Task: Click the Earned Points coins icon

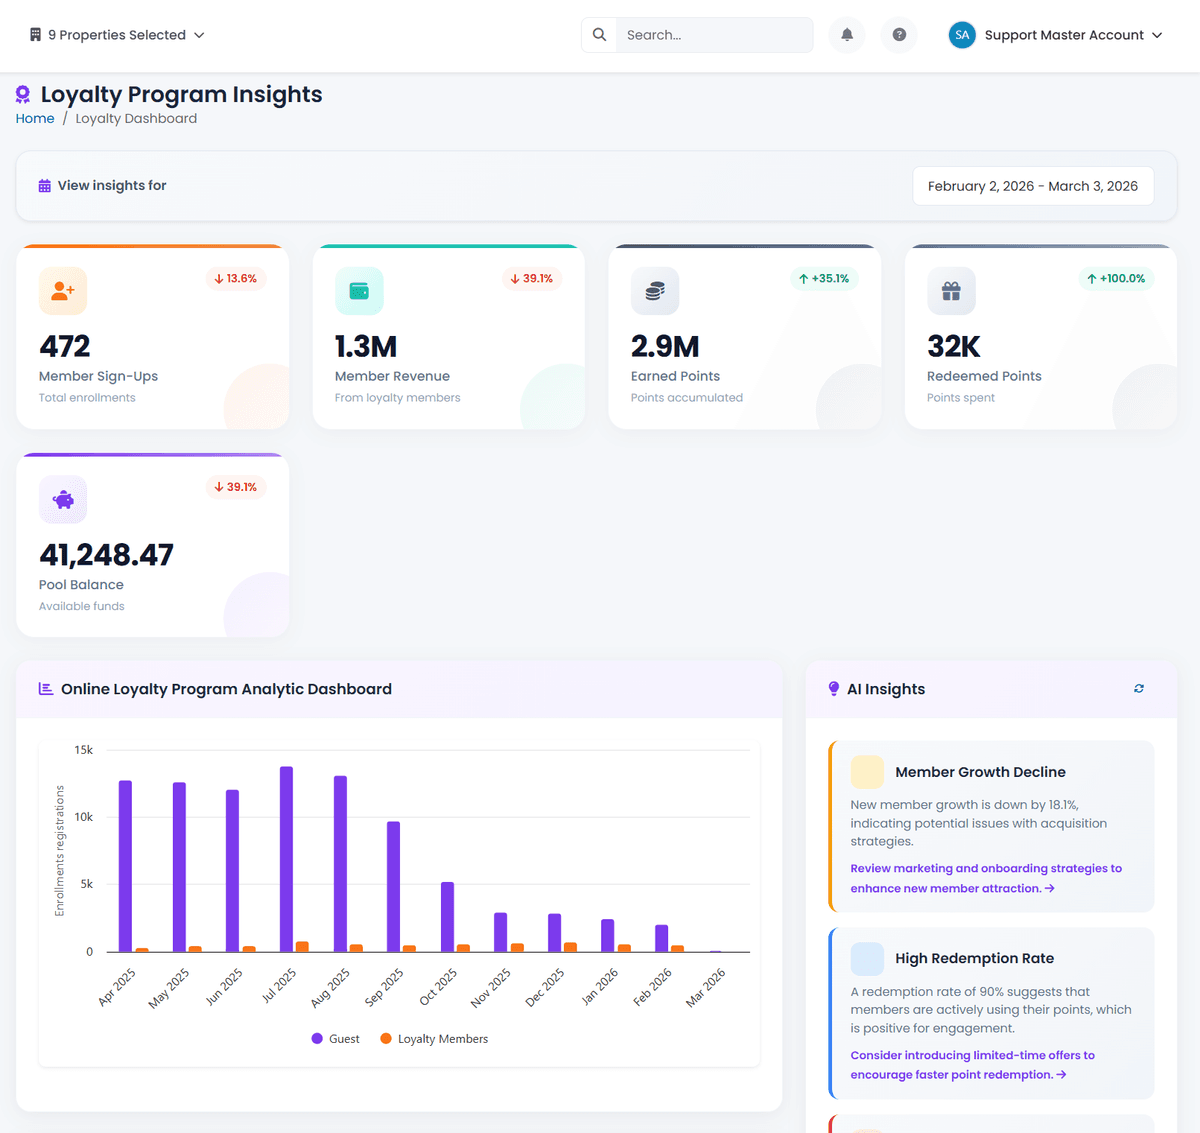Action: point(655,291)
